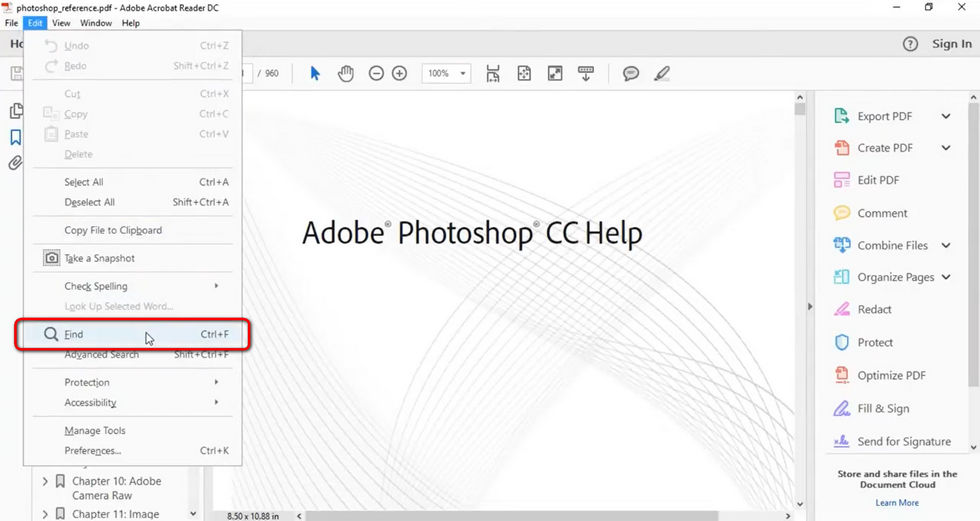Open the View menu
This screenshot has width=980, height=521.
(x=61, y=23)
